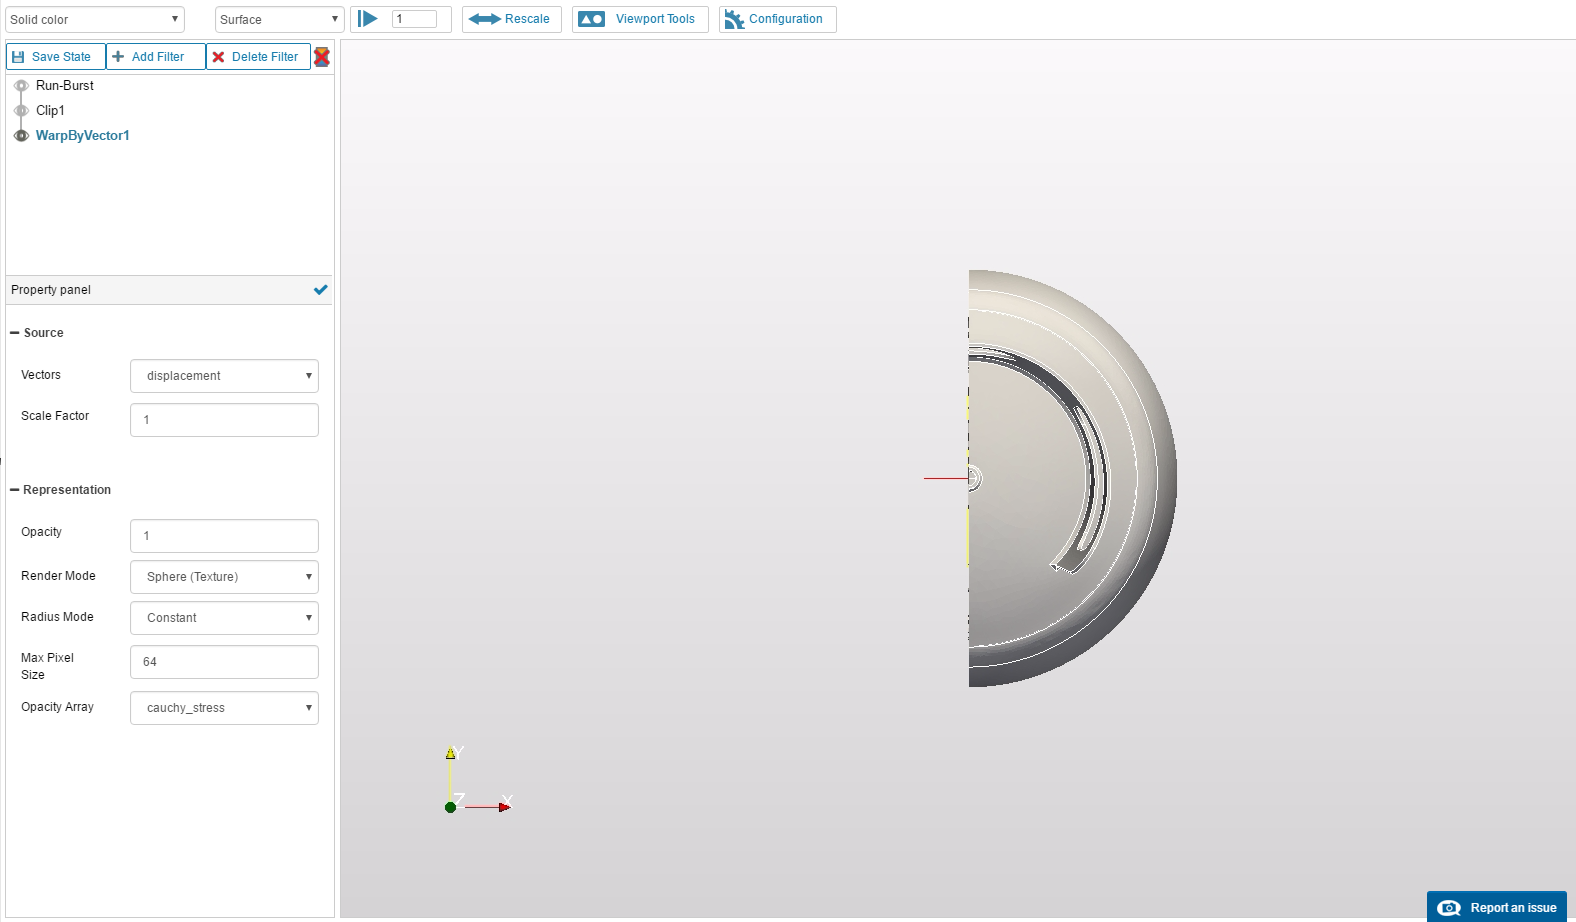This screenshot has width=1576, height=922.
Task: Click the Viewport Tools icon
Action: pyautogui.click(x=592, y=19)
